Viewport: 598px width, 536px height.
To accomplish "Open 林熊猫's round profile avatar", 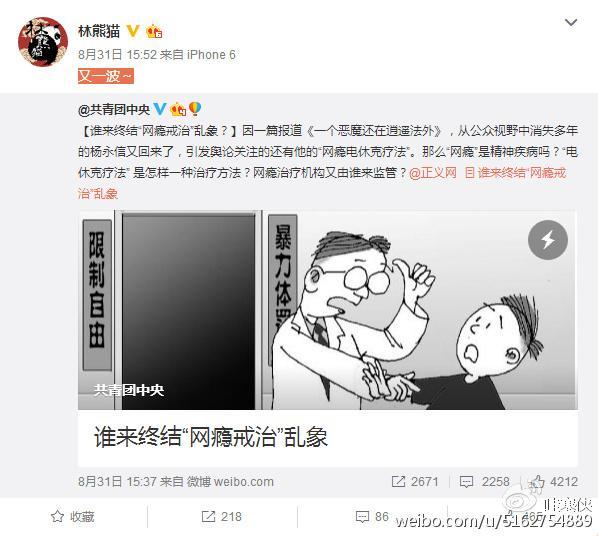I will pos(43,42).
